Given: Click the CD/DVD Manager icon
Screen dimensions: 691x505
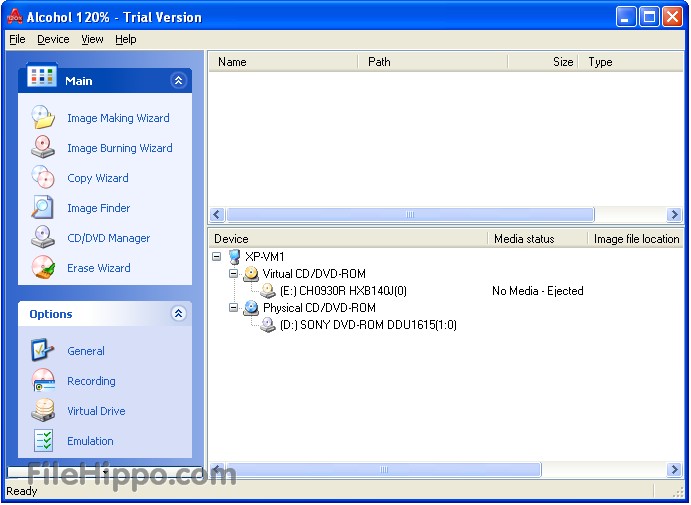Looking at the screenshot, I should (x=43, y=237).
